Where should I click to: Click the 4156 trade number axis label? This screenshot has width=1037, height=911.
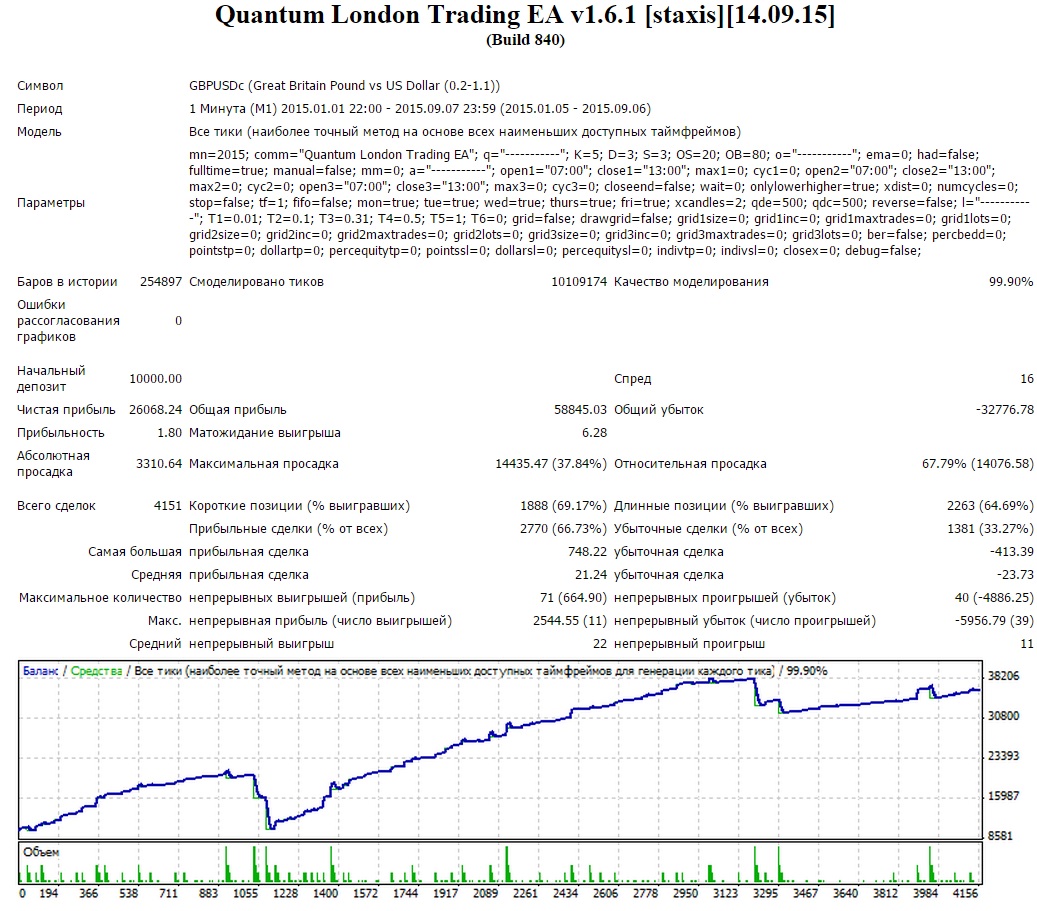click(964, 893)
